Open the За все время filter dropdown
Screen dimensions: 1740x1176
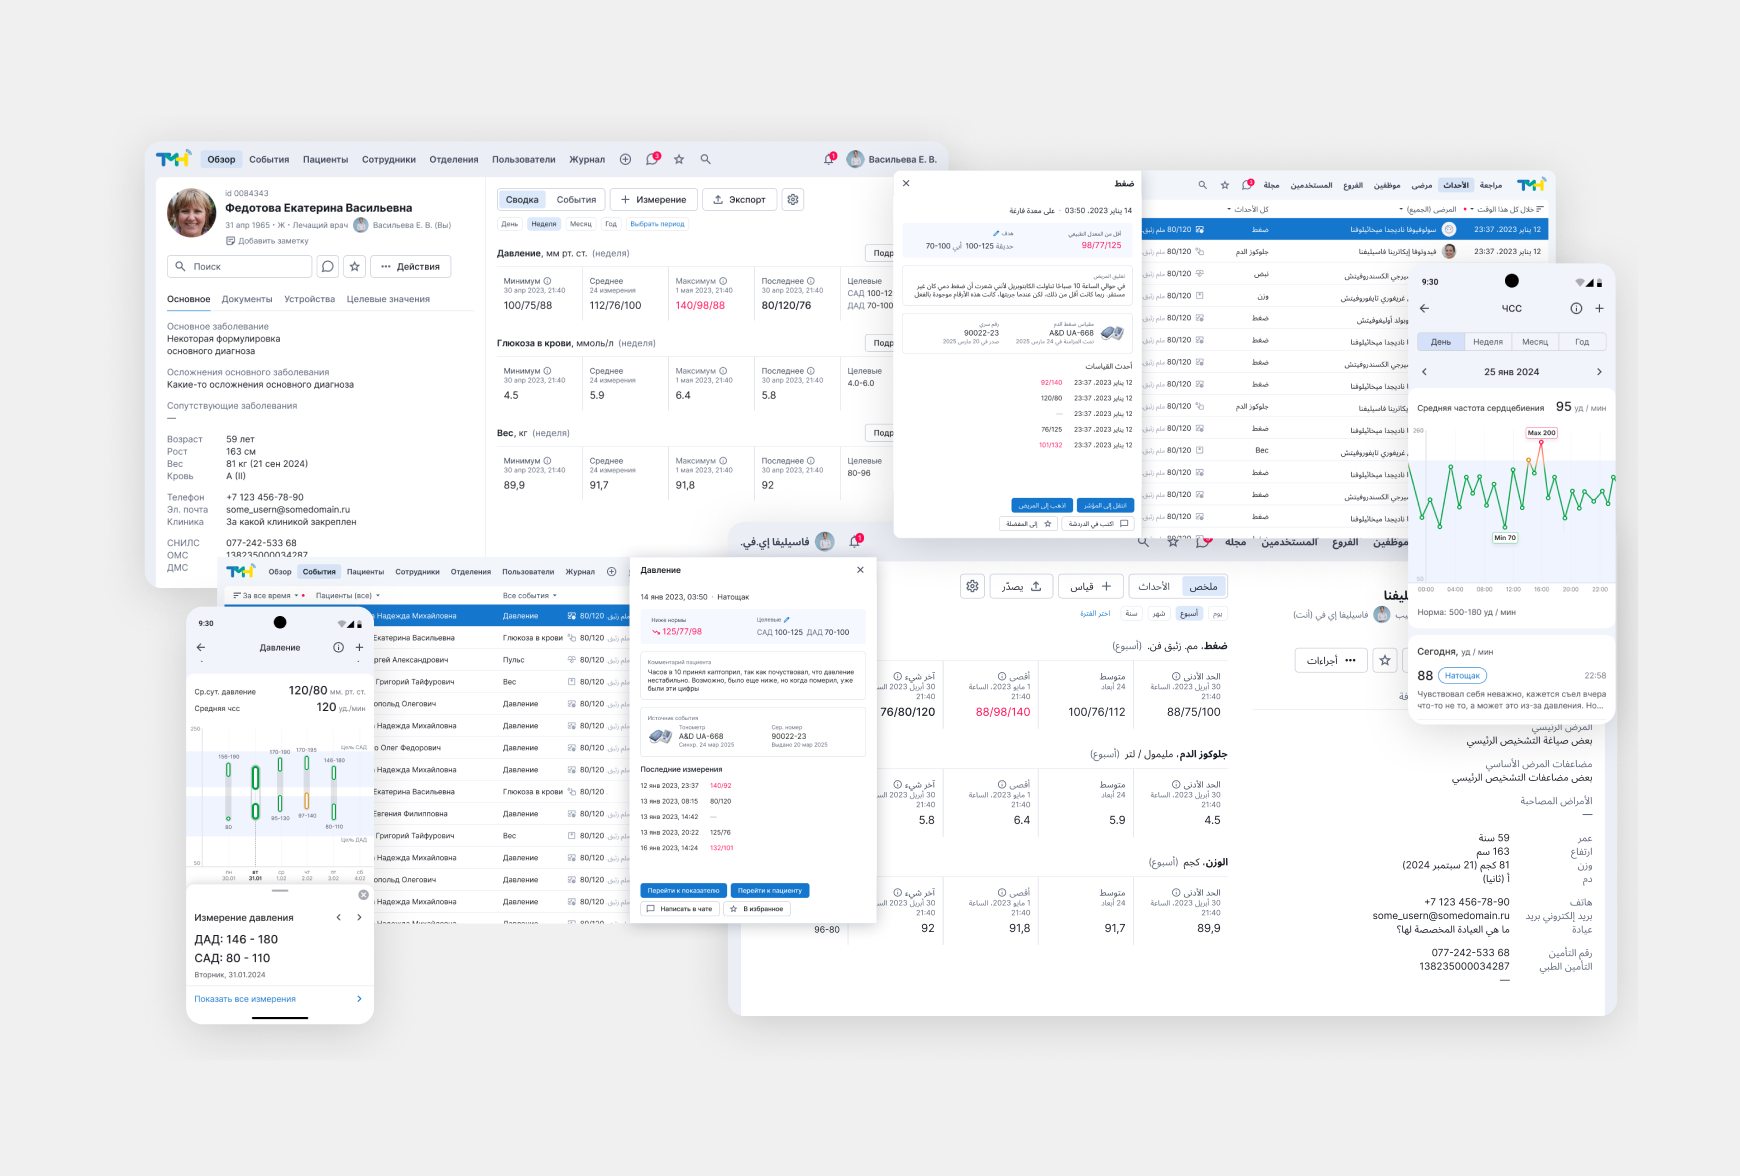pos(268,596)
